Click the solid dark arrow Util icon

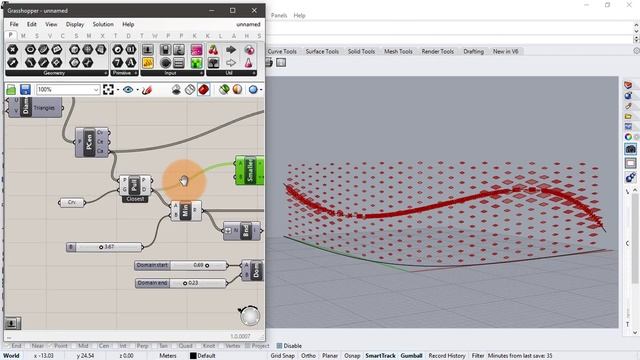(x=231, y=50)
